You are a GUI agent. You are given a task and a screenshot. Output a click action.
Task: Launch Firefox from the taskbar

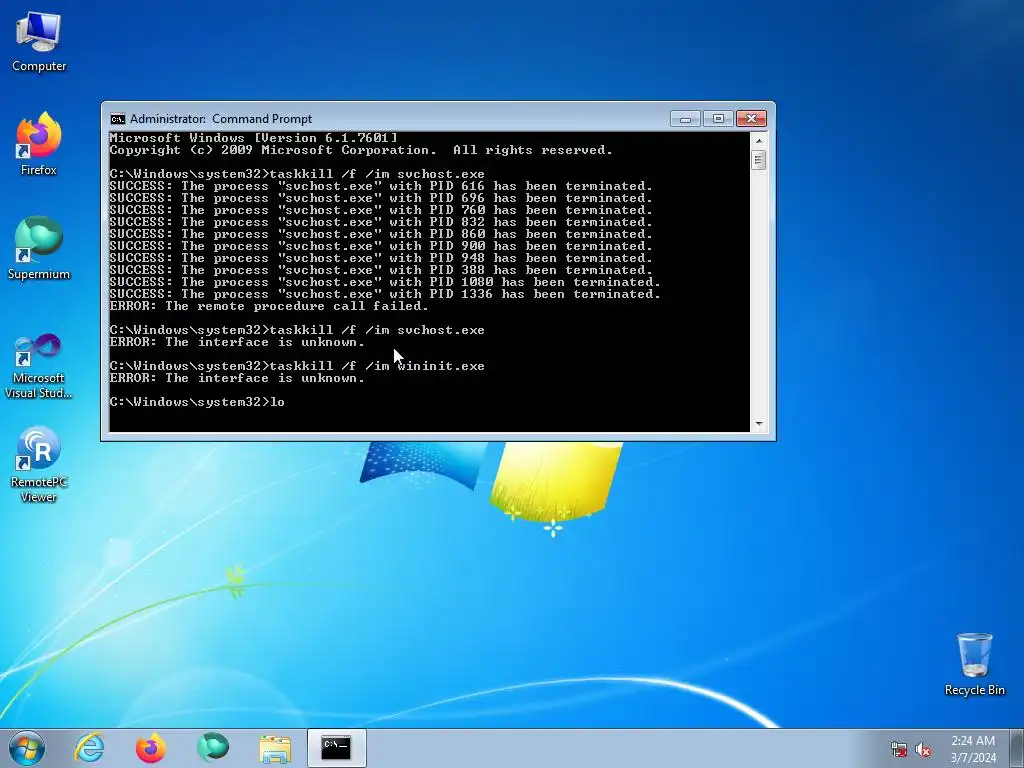[x=150, y=748]
